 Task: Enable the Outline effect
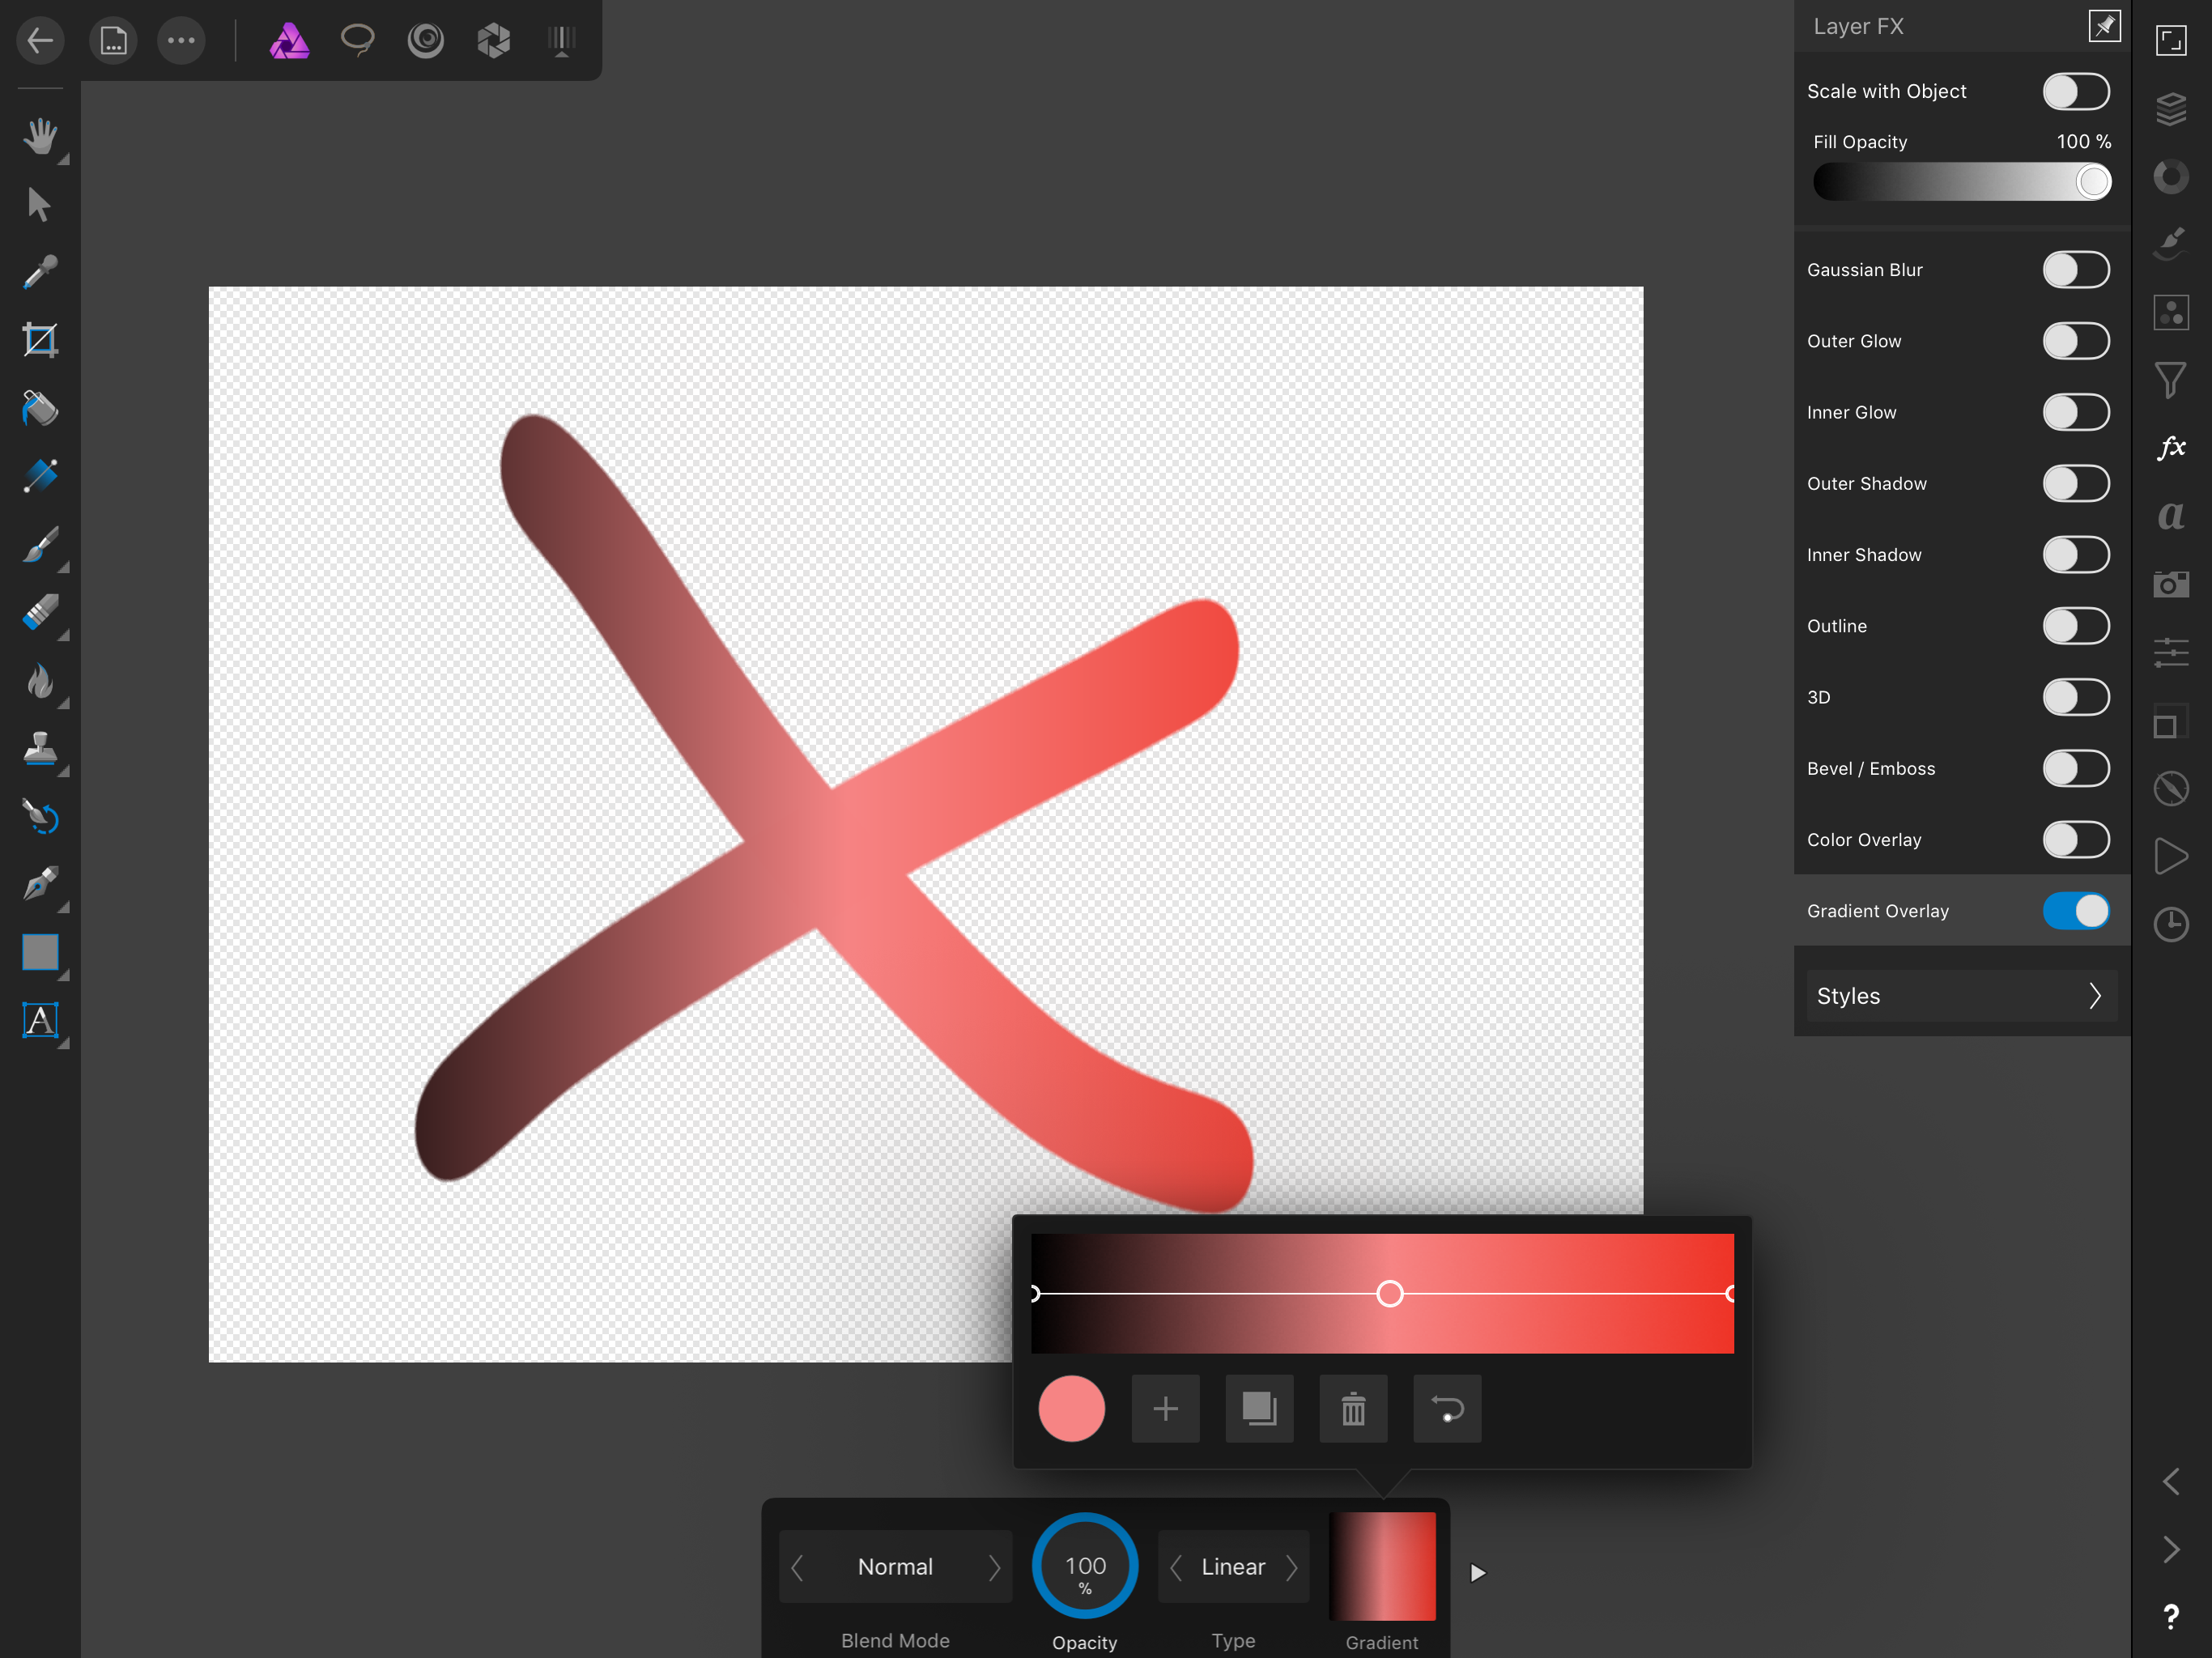tap(2076, 626)
